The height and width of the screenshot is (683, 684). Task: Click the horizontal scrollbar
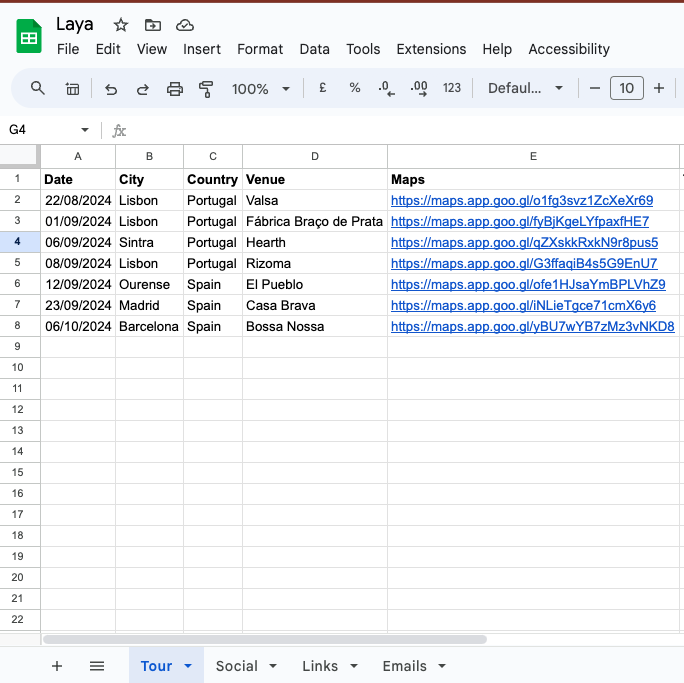(x=265, y=639)
